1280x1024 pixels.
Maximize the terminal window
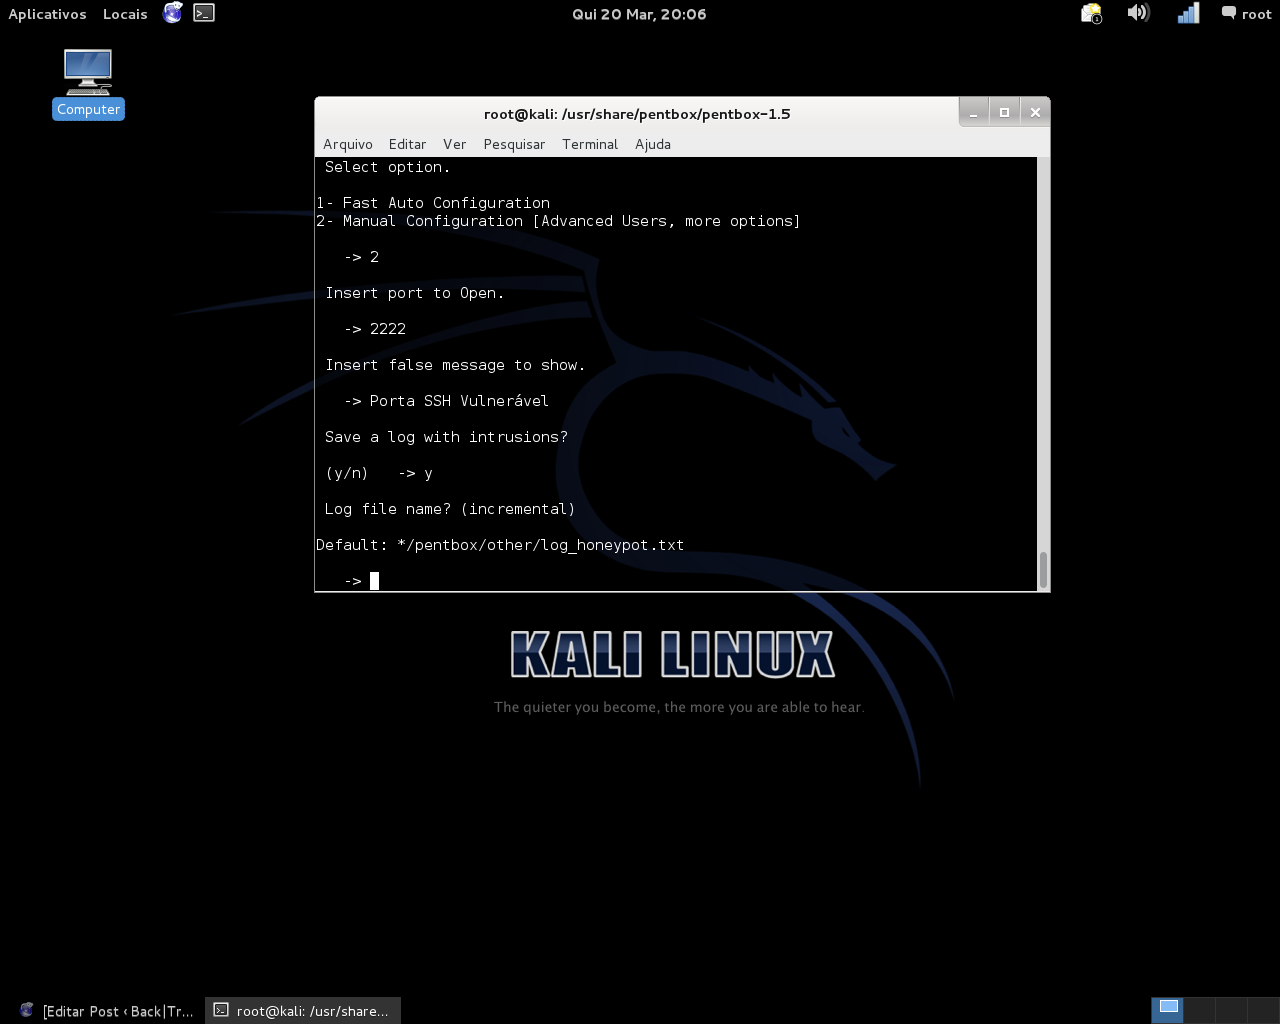[x=1004, y=112]
